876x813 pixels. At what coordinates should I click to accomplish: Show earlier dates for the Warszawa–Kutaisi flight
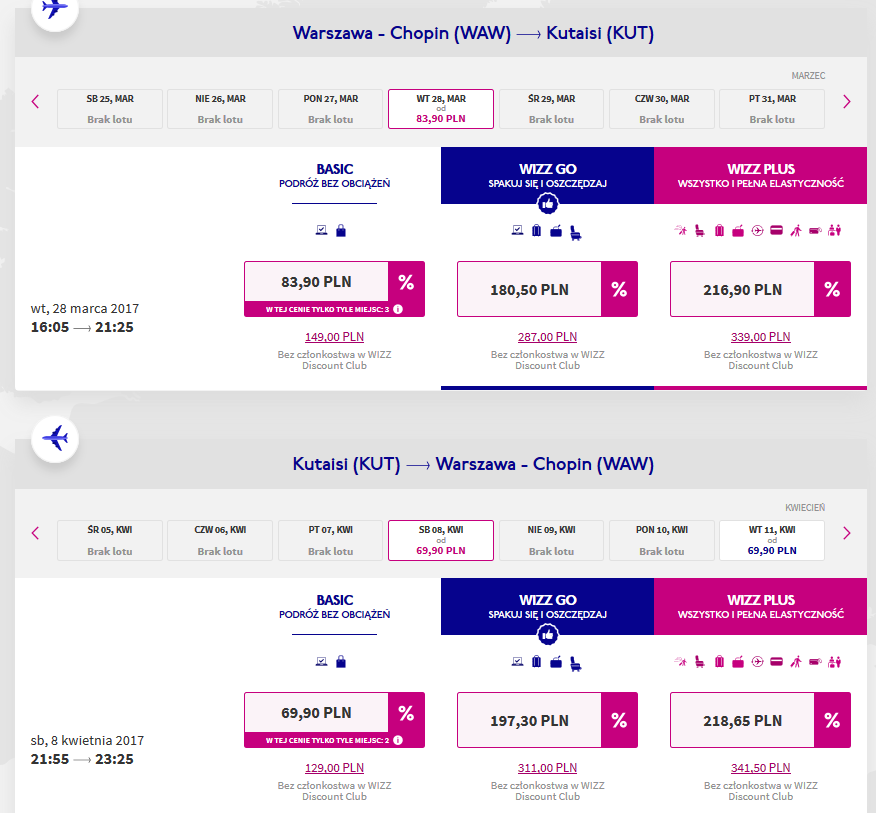tap(35, 102)
